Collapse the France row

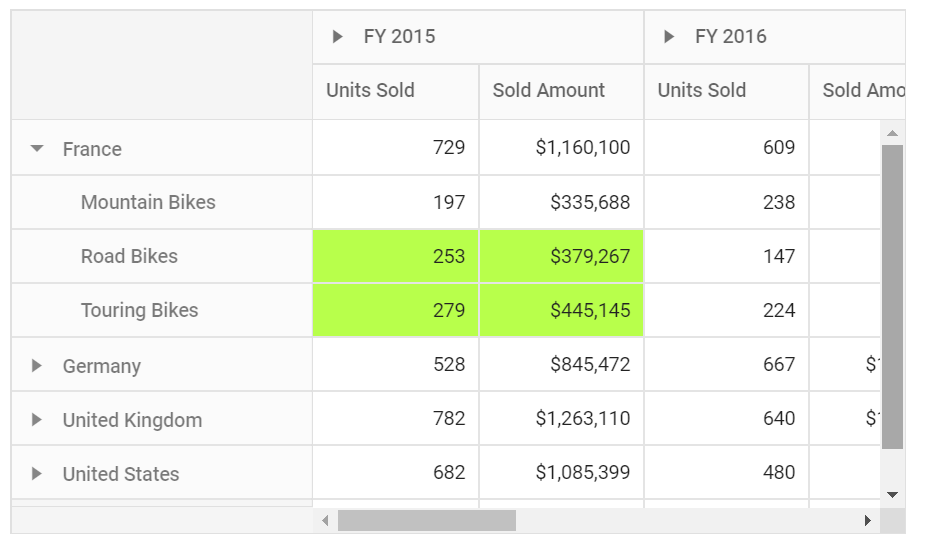coord(37,149)
